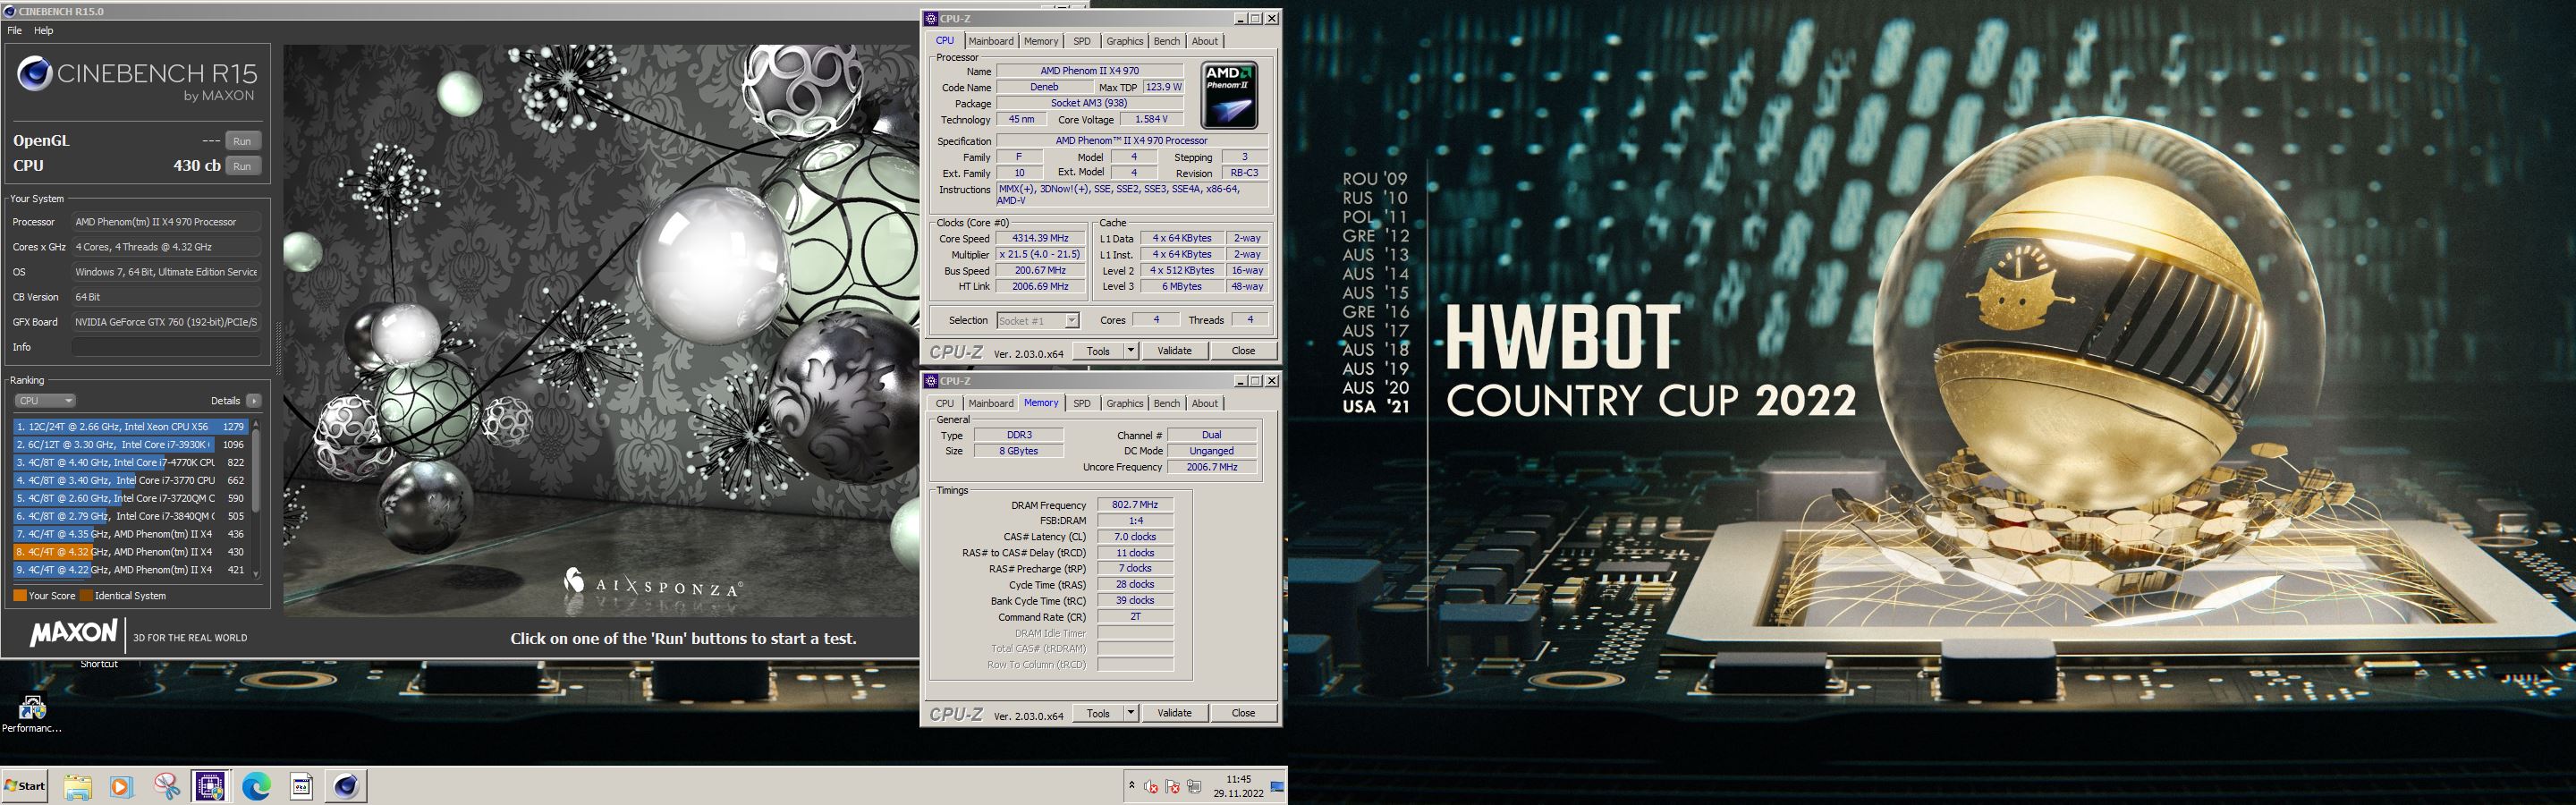Image resolution: width=2576 pixels, height=805 pixels.
Task: Click the upper CPU-Z window title icon
Action: [931, 18]
